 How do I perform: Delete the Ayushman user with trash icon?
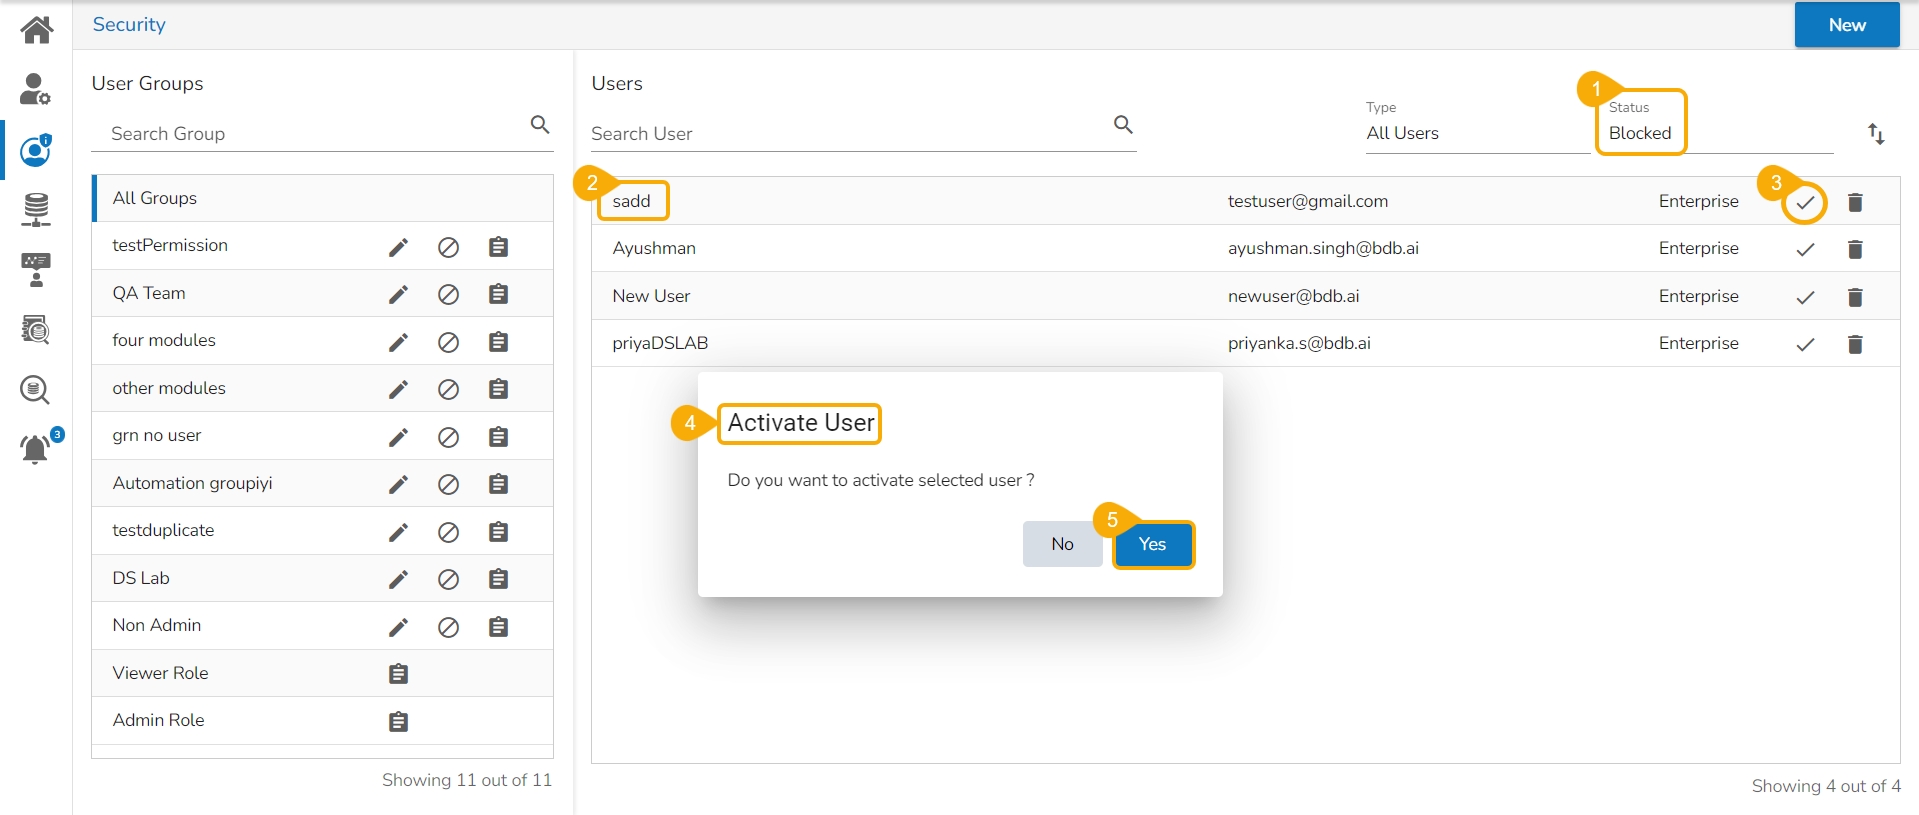pos(1855,249)
